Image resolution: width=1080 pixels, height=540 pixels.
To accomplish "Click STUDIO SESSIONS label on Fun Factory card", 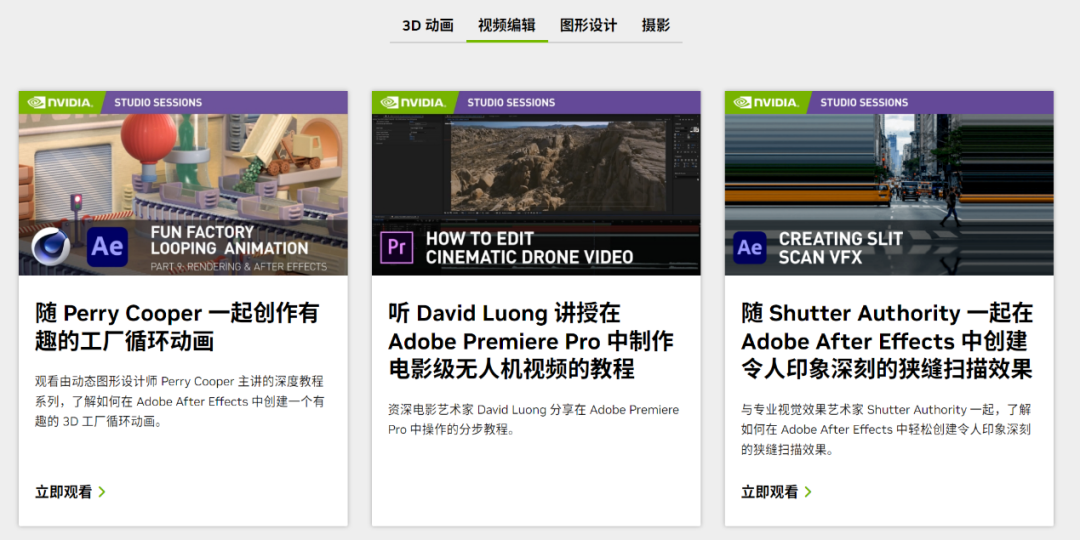I will [x=158, y=103].
